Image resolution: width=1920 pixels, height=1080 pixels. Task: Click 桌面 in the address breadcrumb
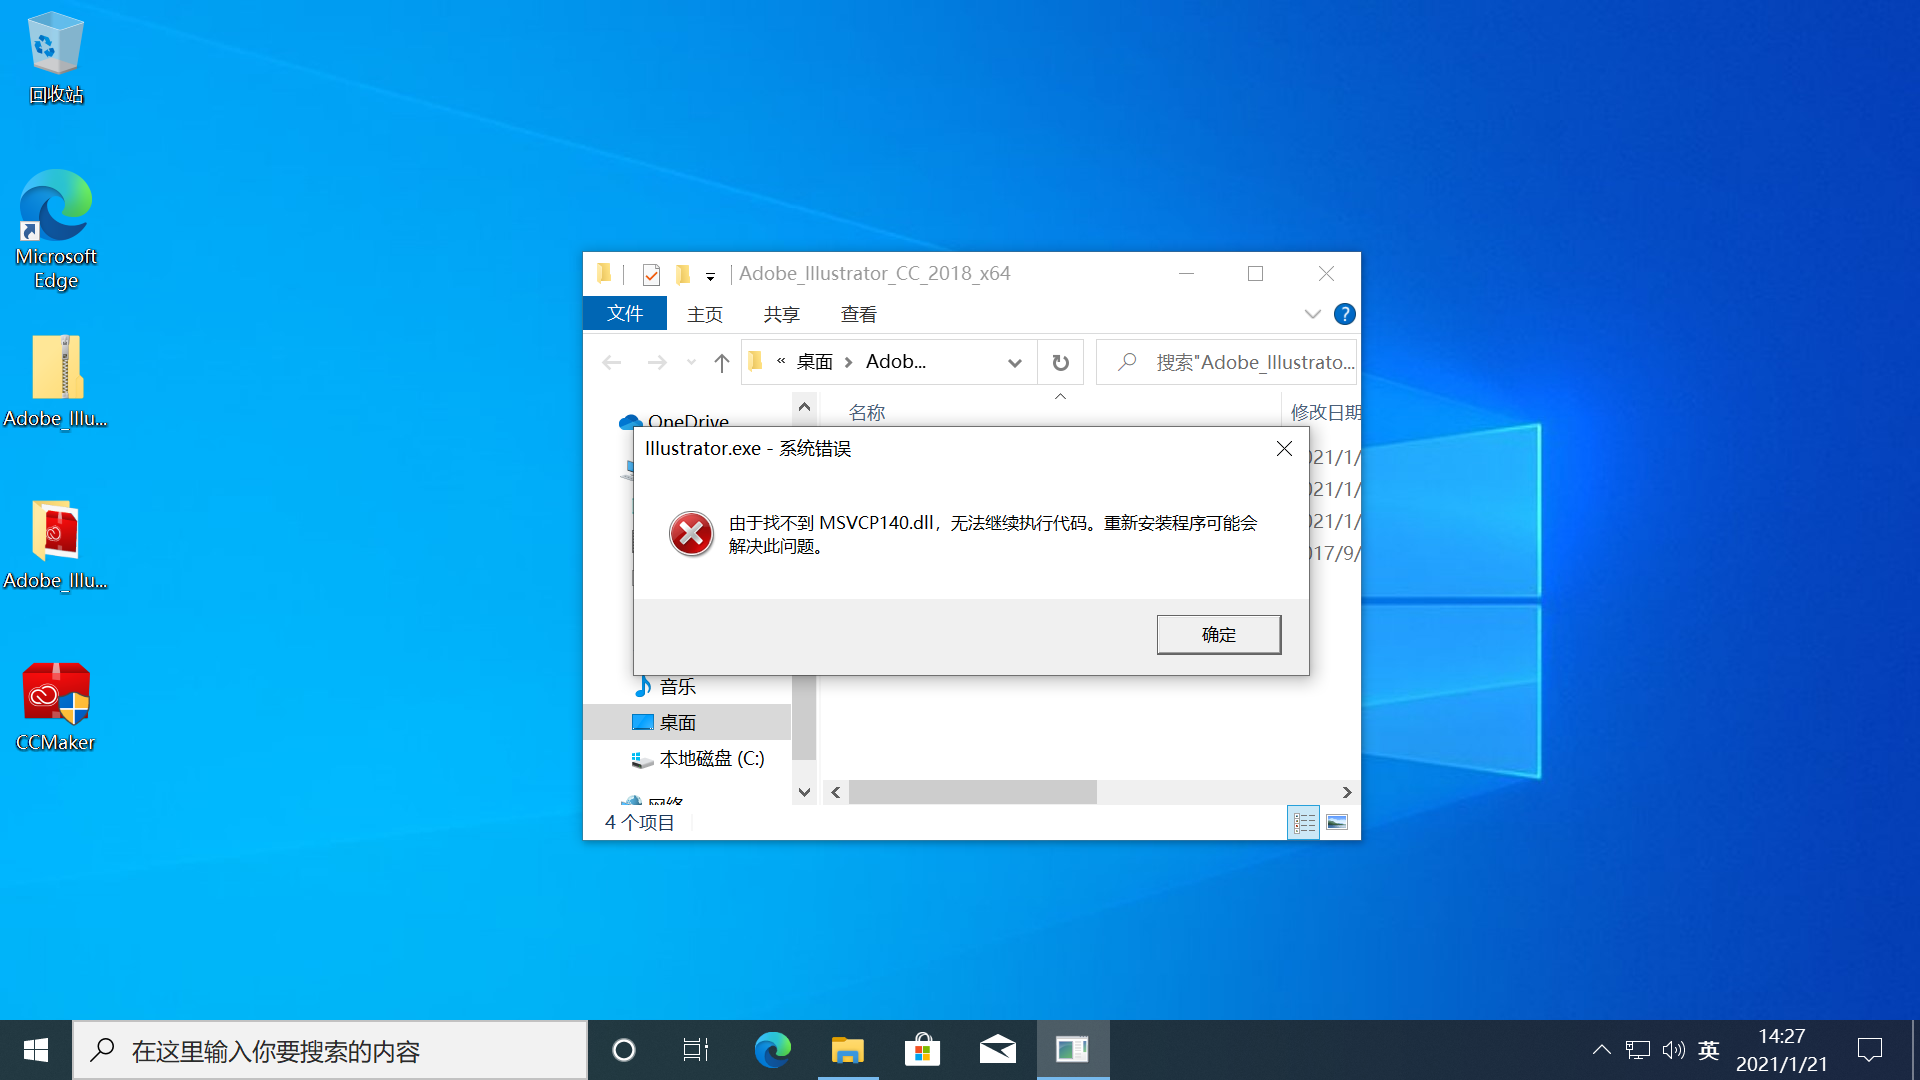815,362
